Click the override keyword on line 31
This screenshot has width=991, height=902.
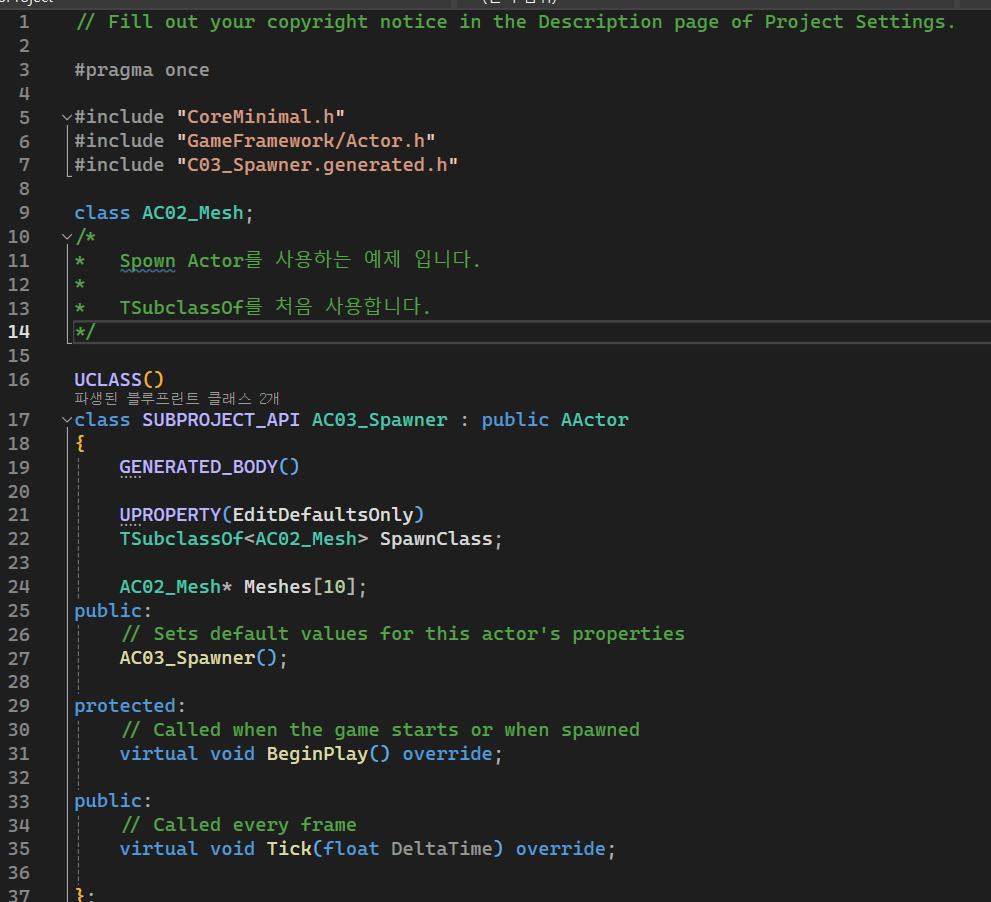447,754
